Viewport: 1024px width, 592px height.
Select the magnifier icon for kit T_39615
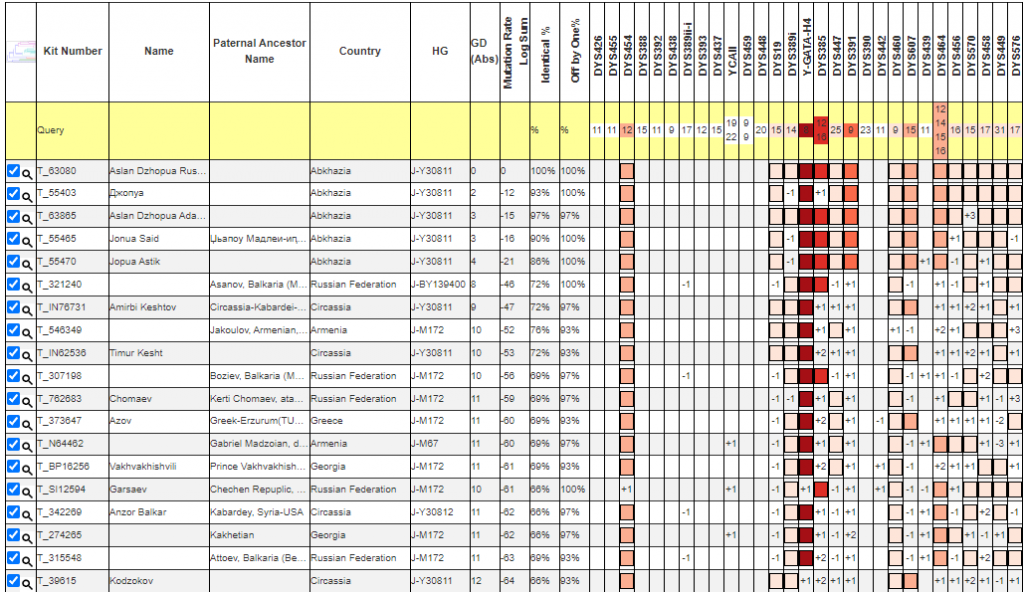coord(28,582)
